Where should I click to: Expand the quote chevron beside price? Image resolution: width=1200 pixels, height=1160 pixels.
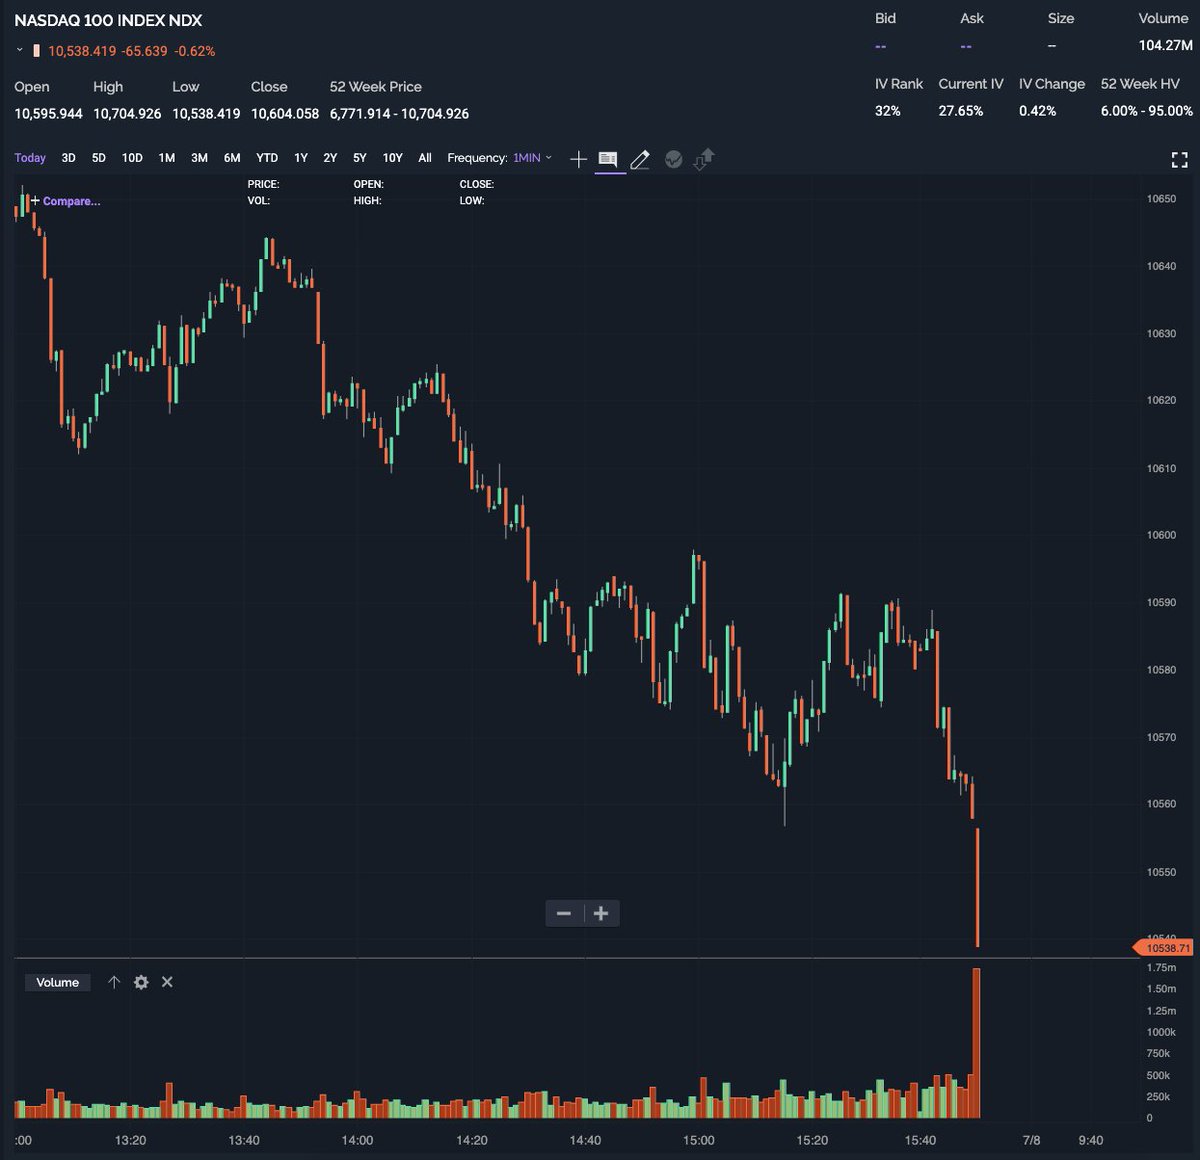(20, 50)
